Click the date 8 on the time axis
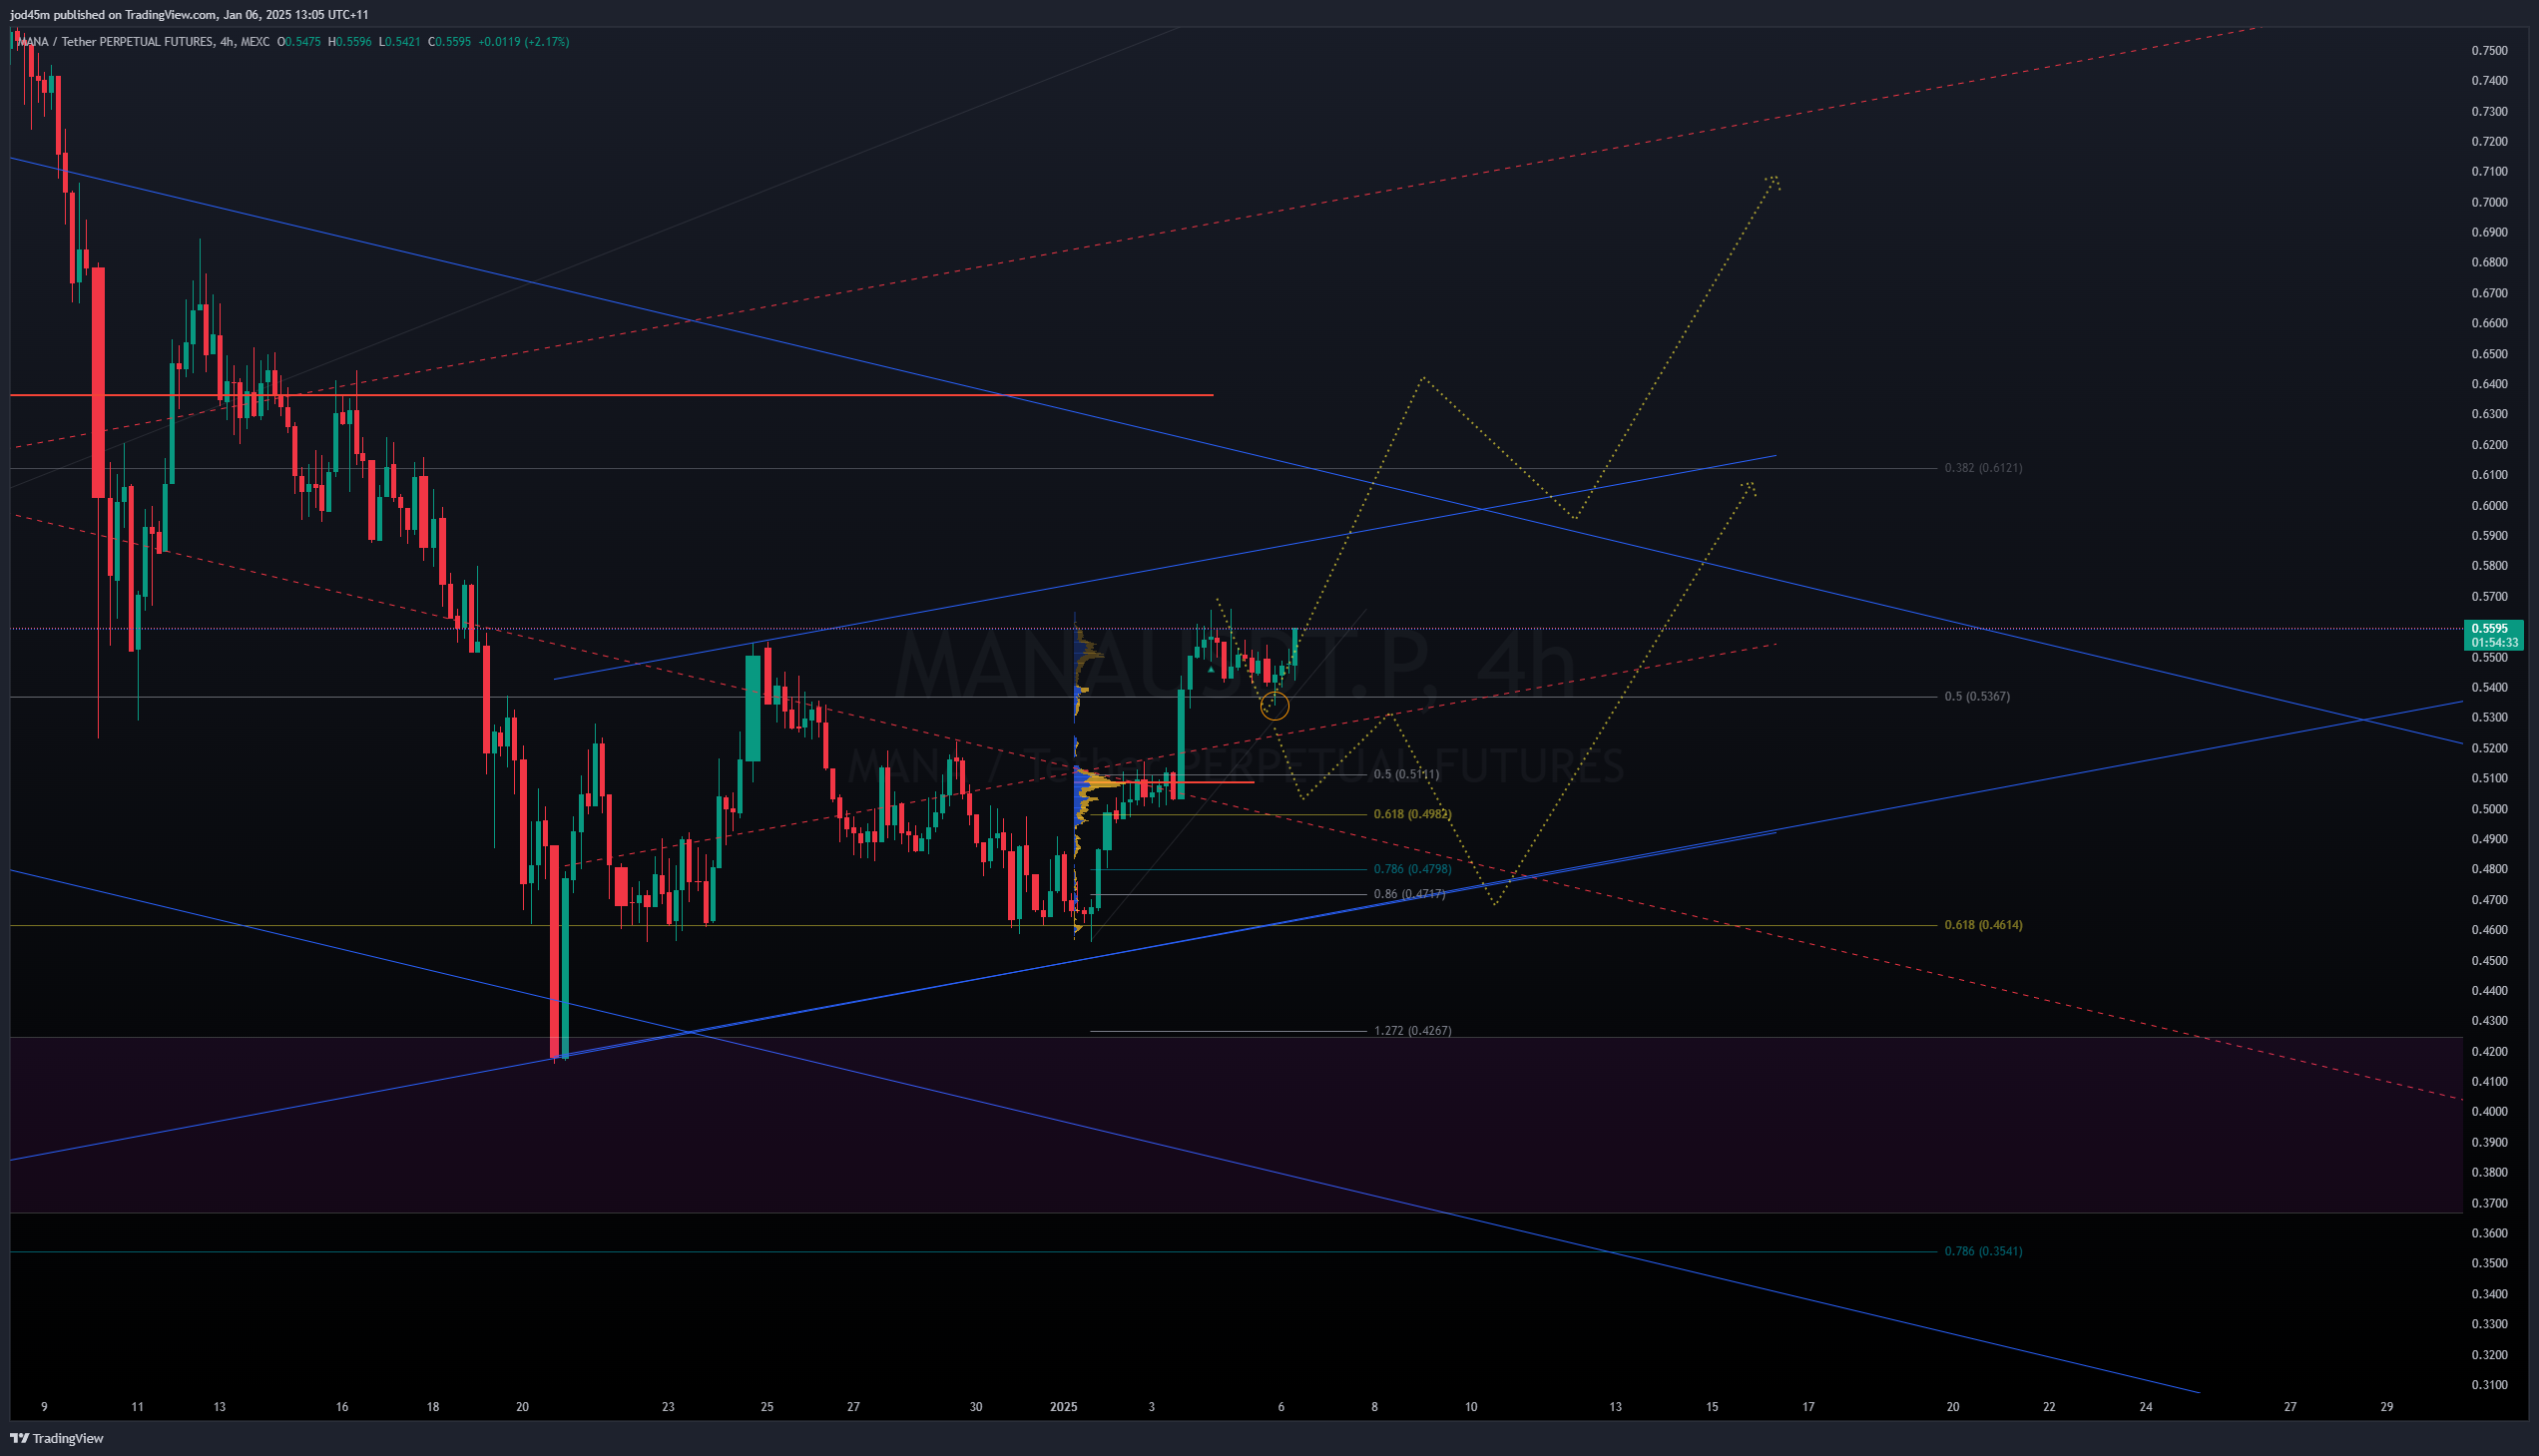The height and width of the screenshot is (1456, 2539). tap(1374, 1407)
